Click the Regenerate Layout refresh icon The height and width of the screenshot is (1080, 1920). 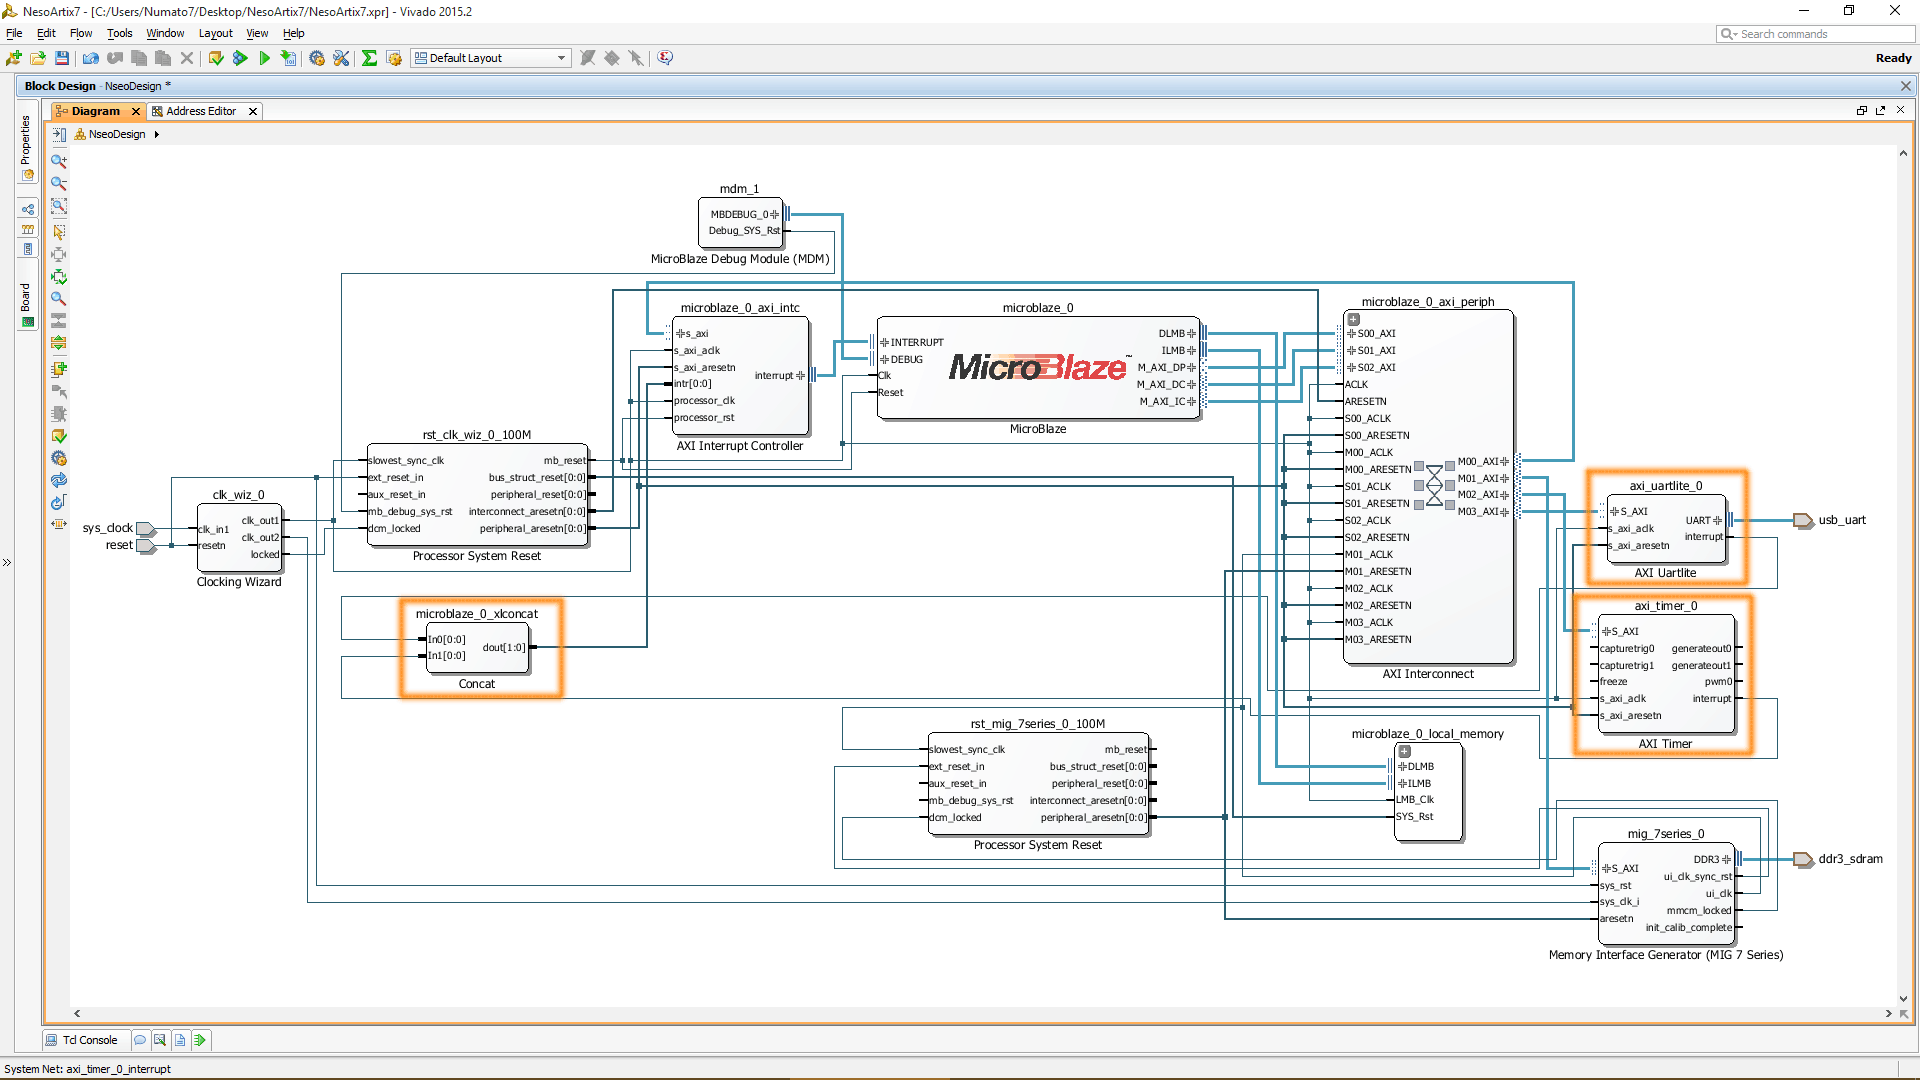(x=59, y=480)
